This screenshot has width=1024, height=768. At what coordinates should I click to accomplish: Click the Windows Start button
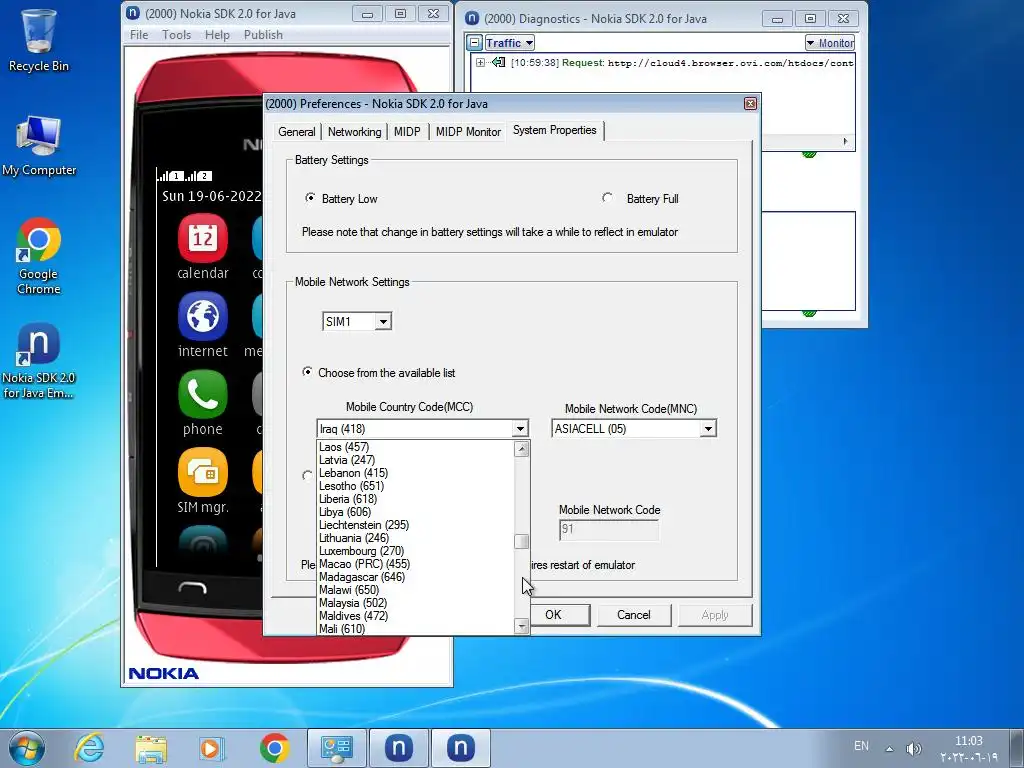pos(27,748)
